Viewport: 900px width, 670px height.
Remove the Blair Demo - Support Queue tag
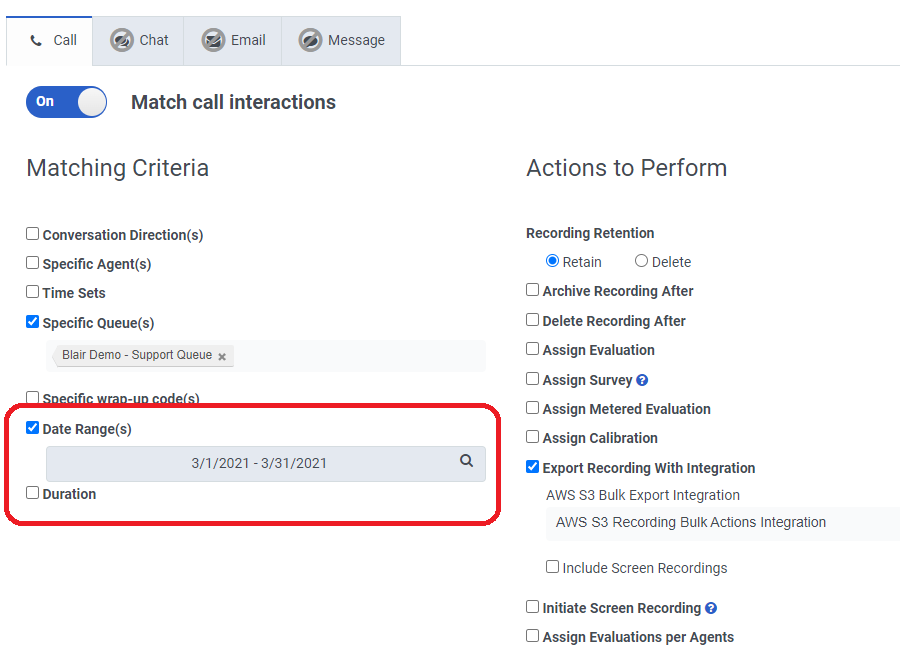(x=222, y=356)
